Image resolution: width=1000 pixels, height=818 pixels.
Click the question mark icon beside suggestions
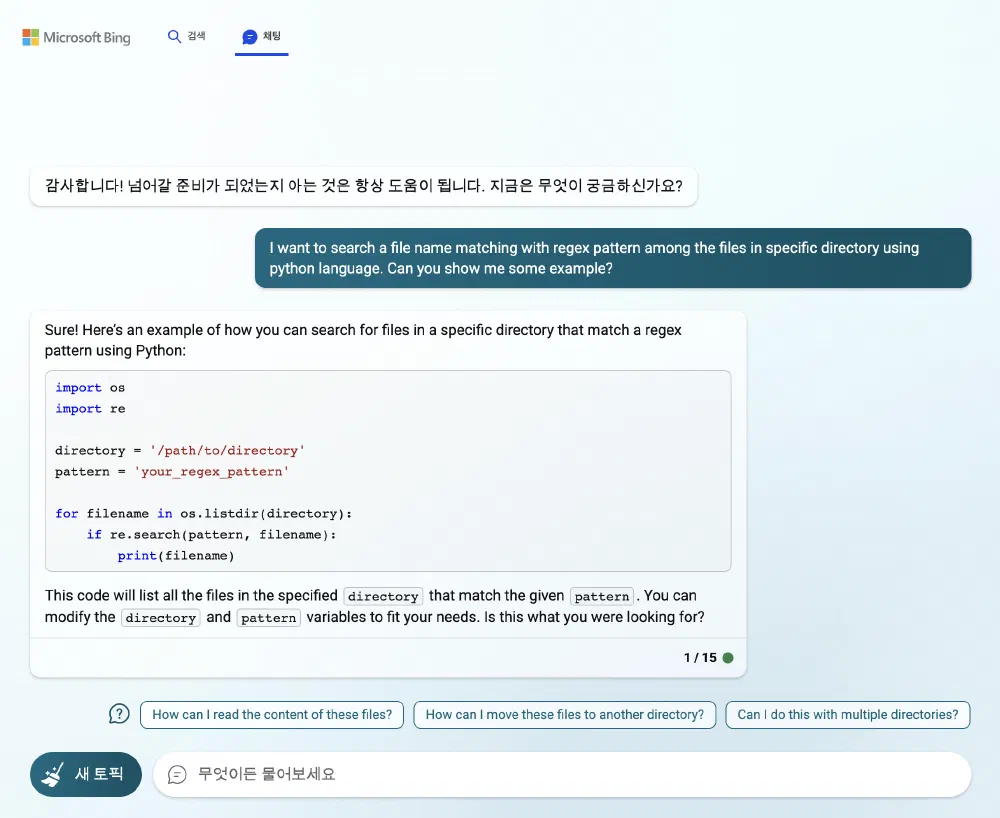click(x=119, y=714)
